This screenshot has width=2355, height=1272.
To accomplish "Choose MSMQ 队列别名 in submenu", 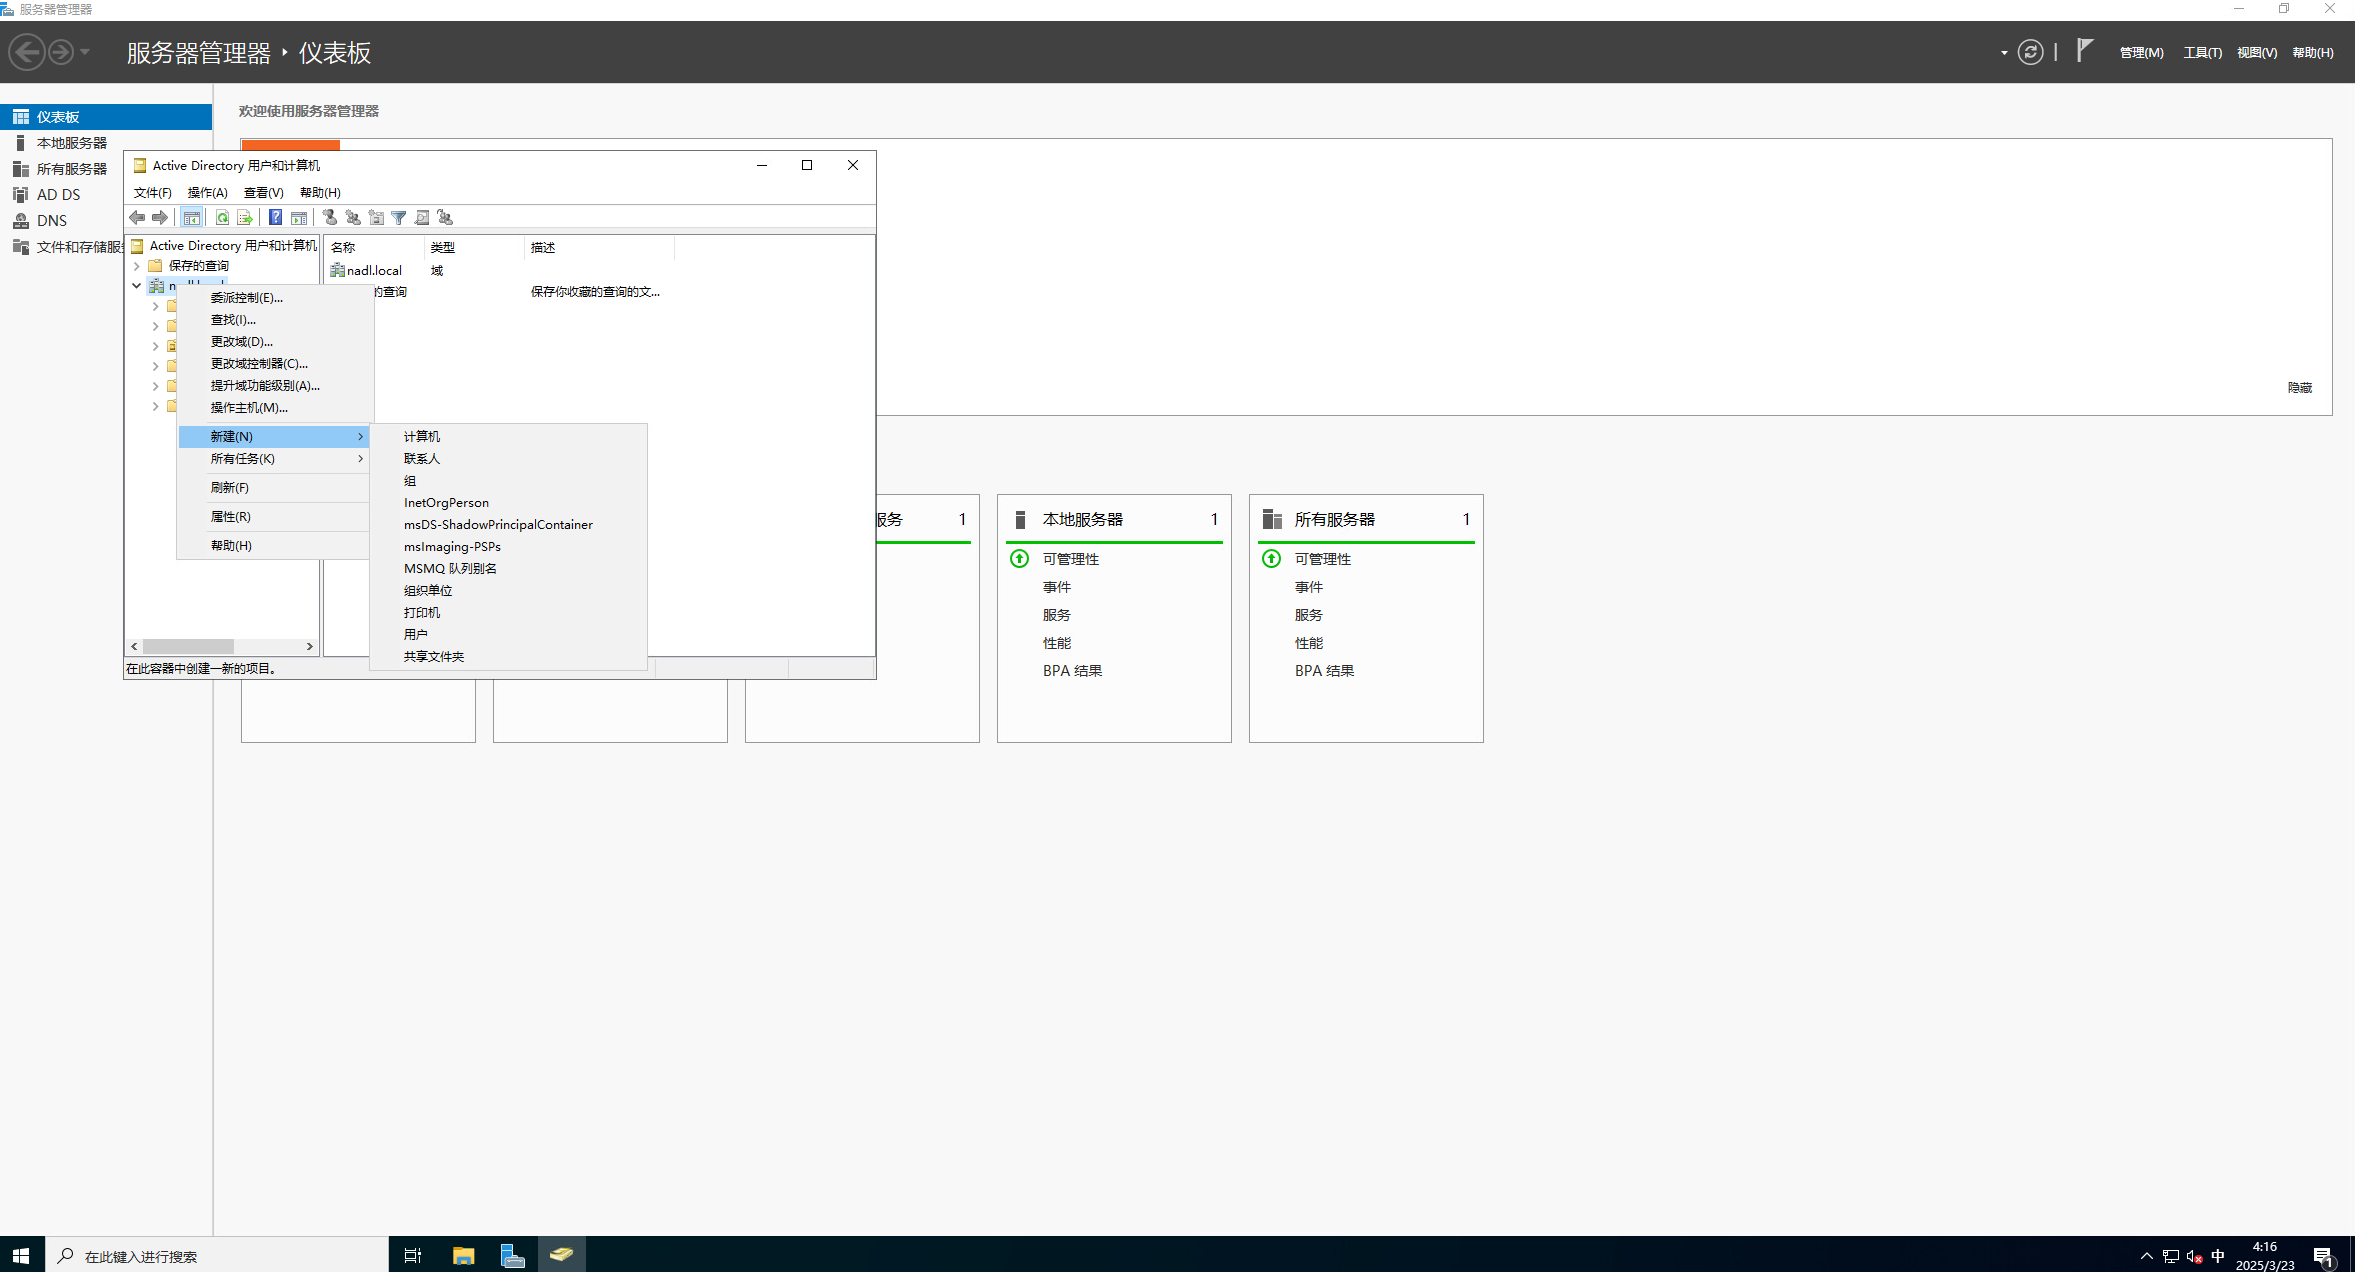I will pyautogui.click(x=508, y=569).
